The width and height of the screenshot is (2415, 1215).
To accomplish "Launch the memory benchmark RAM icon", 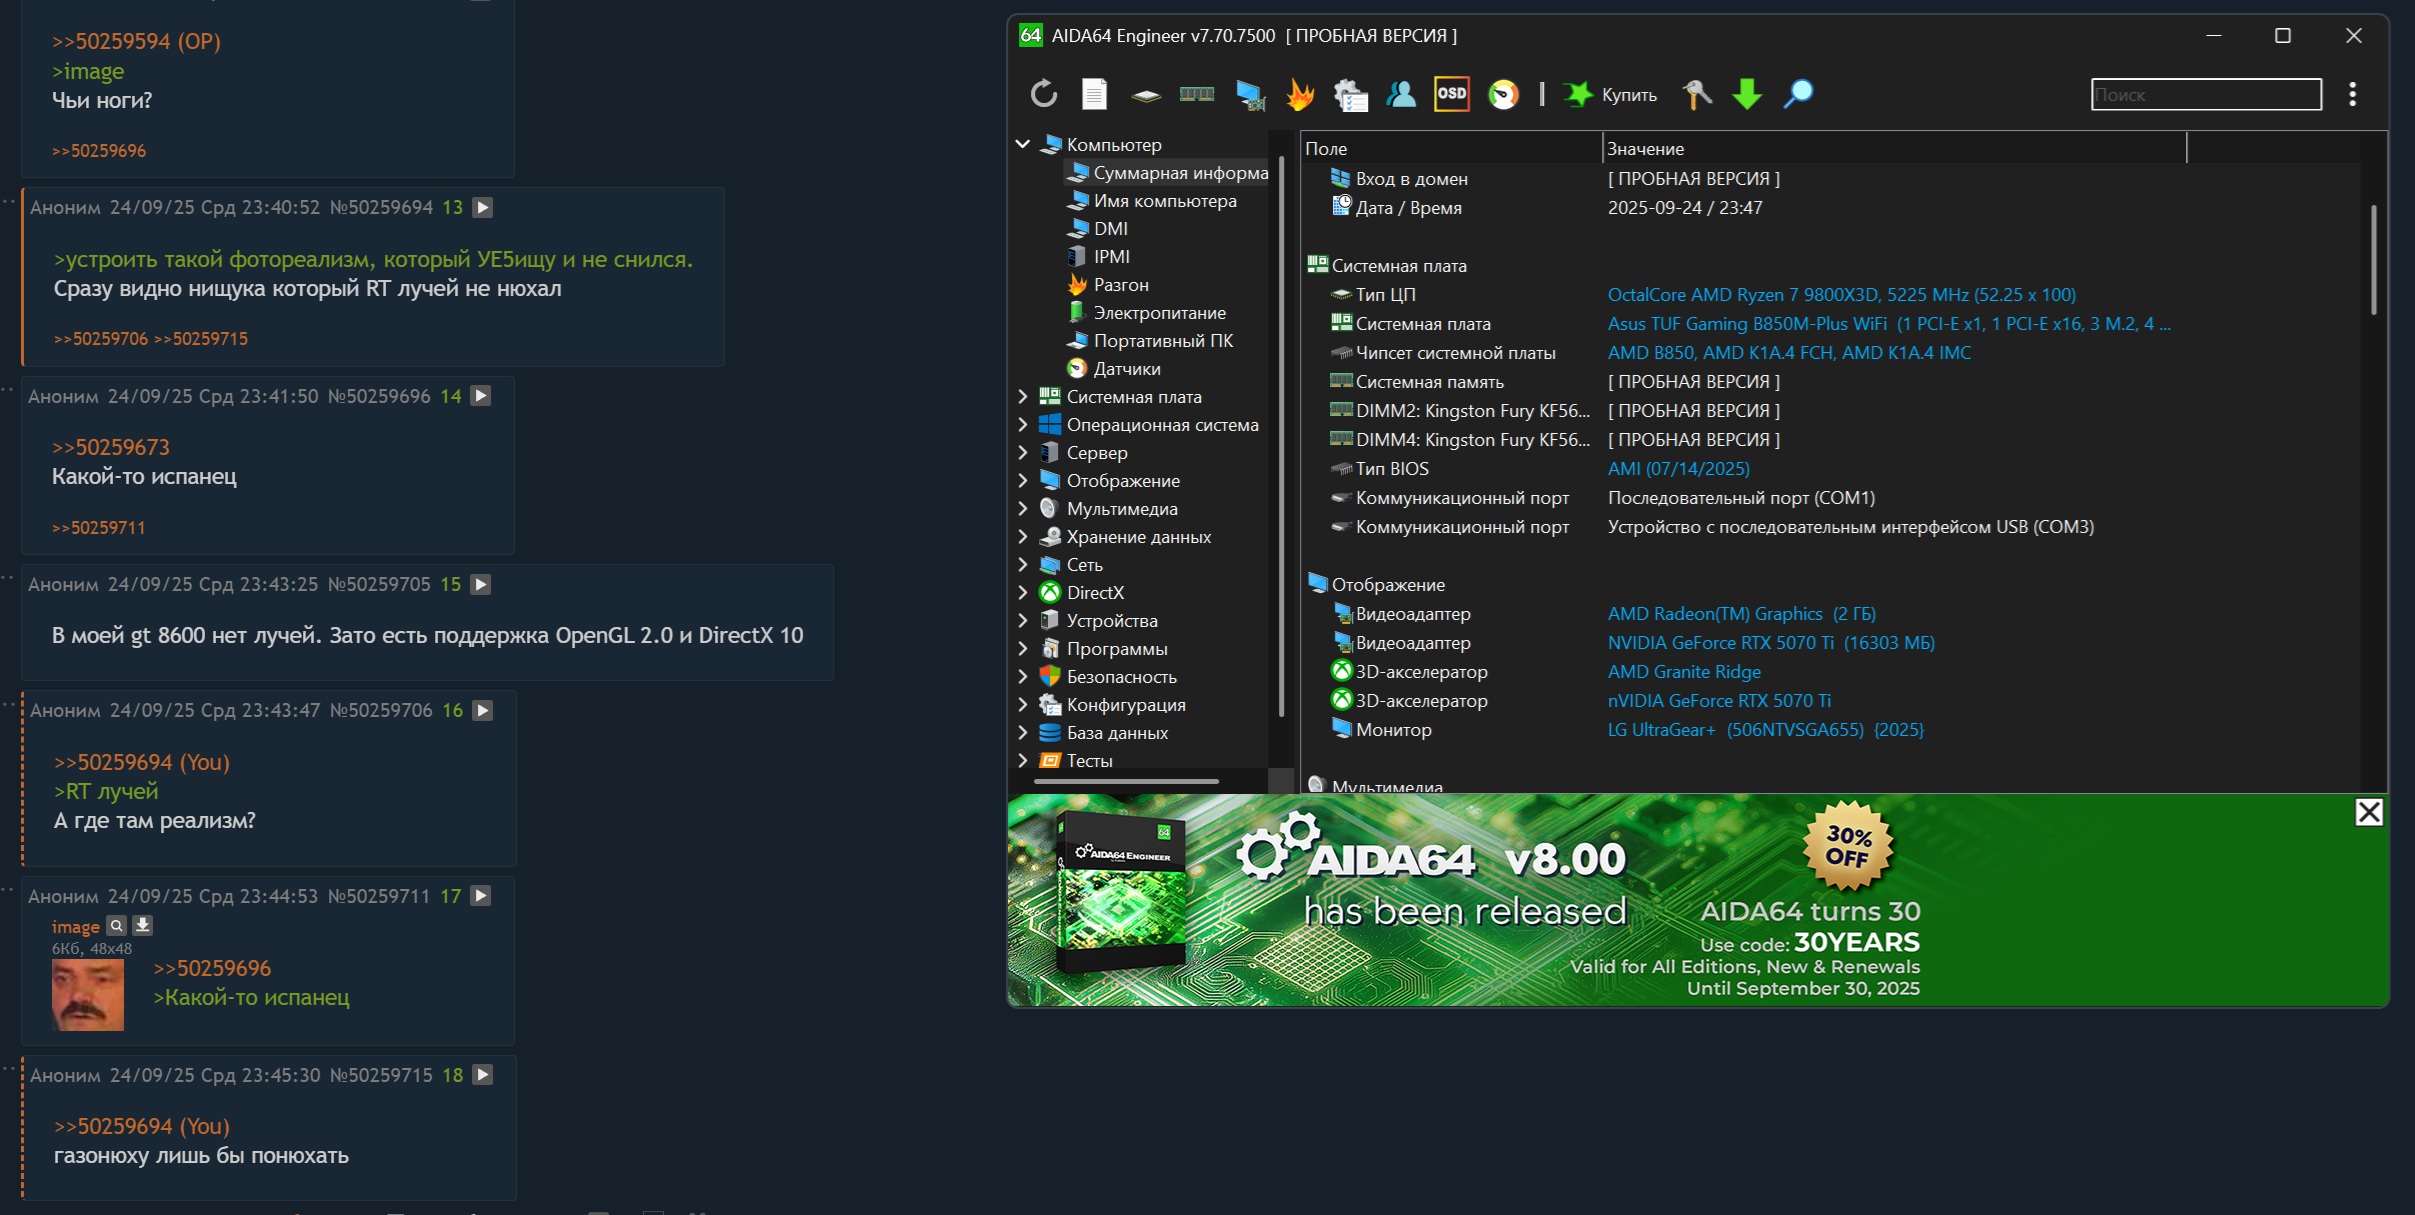I will [1196, 94].
